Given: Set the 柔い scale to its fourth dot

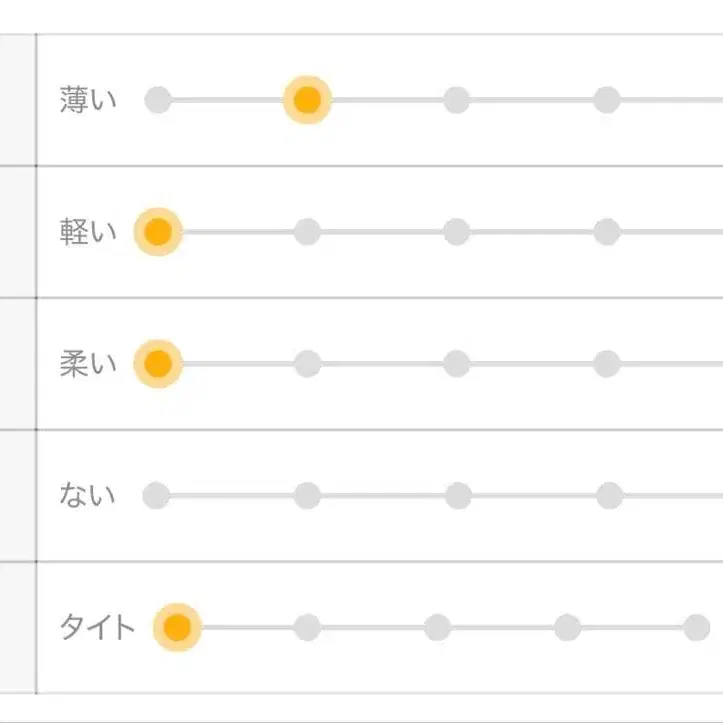Looking at the screenshot, I should (x=606, y=364).
